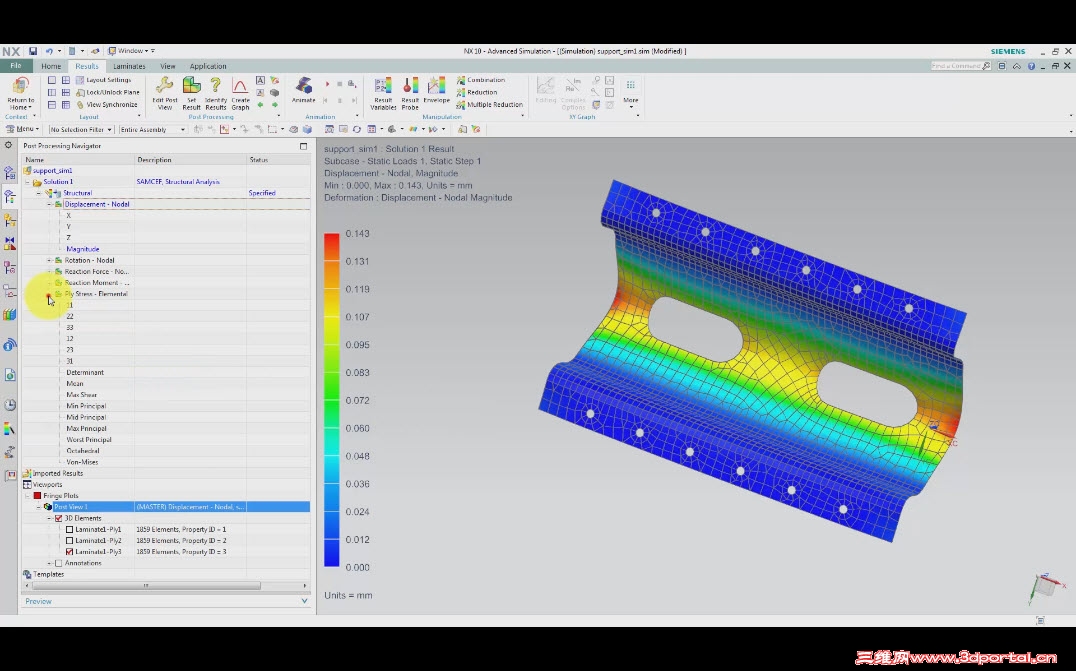Click the red band of color legend
This screenshot has width=1076, height=671.
coord(331,246)
